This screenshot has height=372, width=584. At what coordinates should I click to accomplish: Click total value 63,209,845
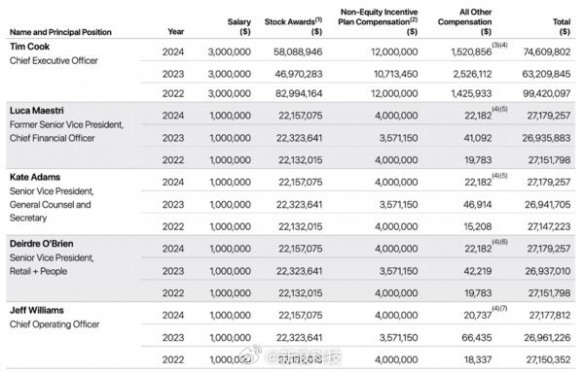click(x=546, y=74)
